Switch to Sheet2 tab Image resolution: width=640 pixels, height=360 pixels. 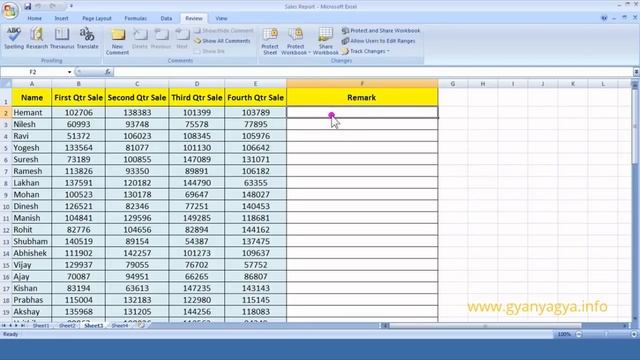[67, 326]
